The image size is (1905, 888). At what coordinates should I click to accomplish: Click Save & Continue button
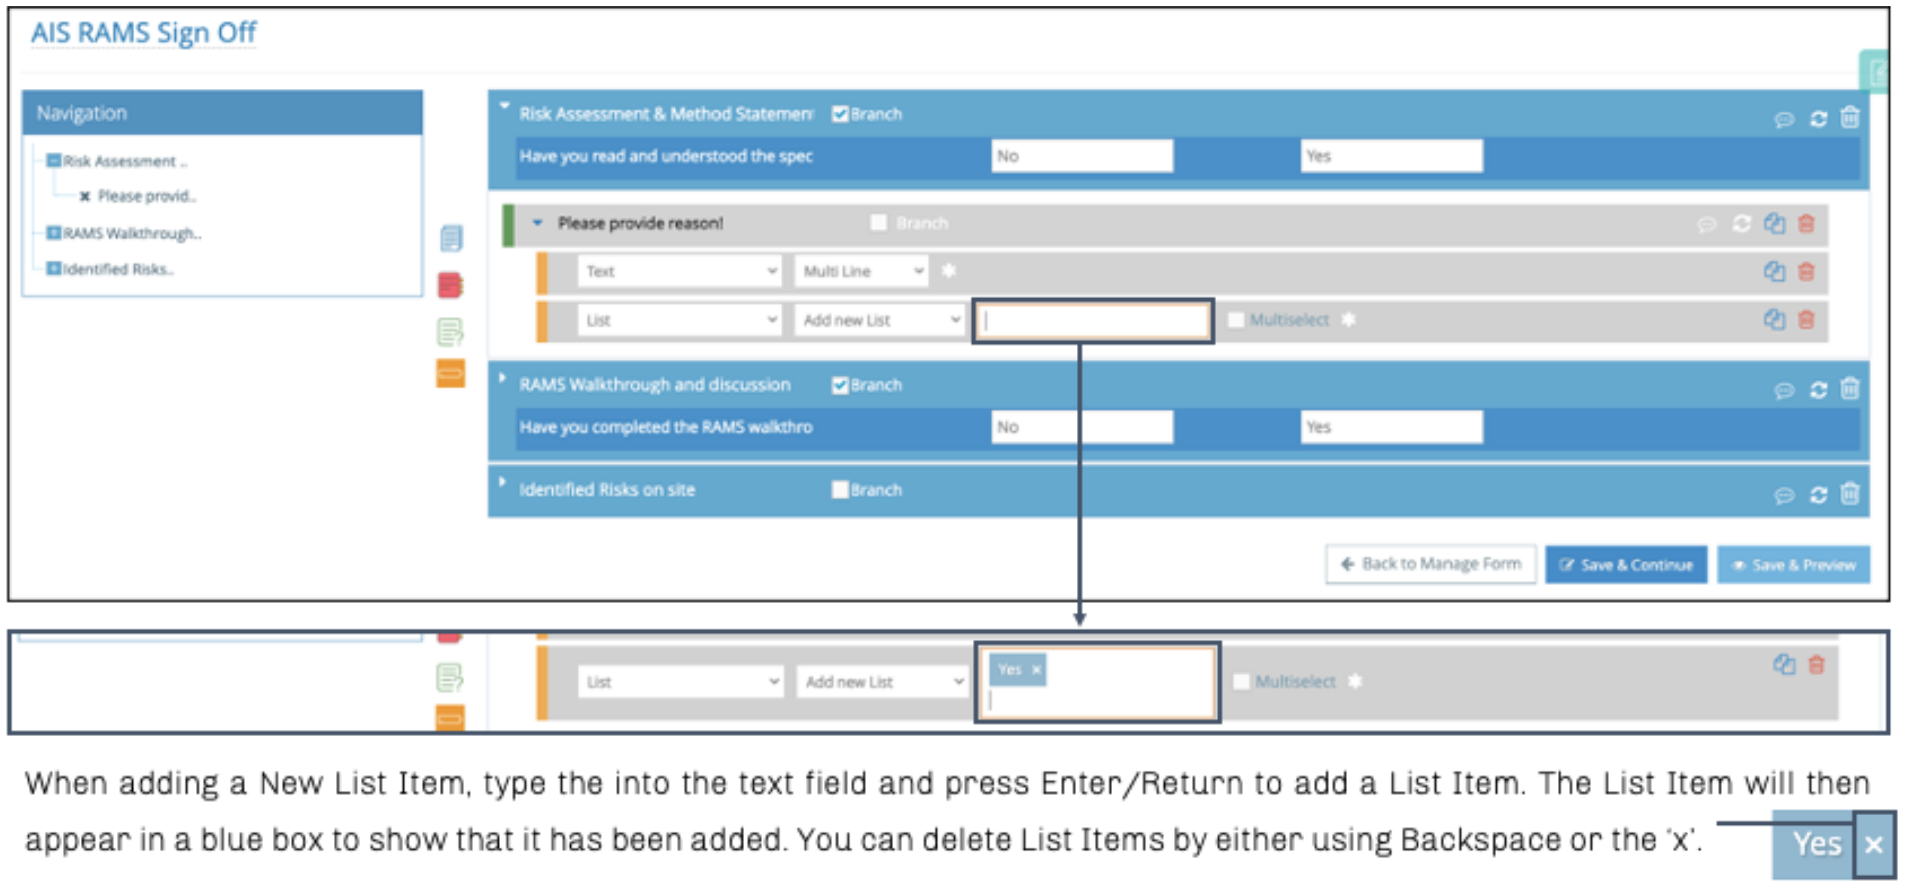1626,565
